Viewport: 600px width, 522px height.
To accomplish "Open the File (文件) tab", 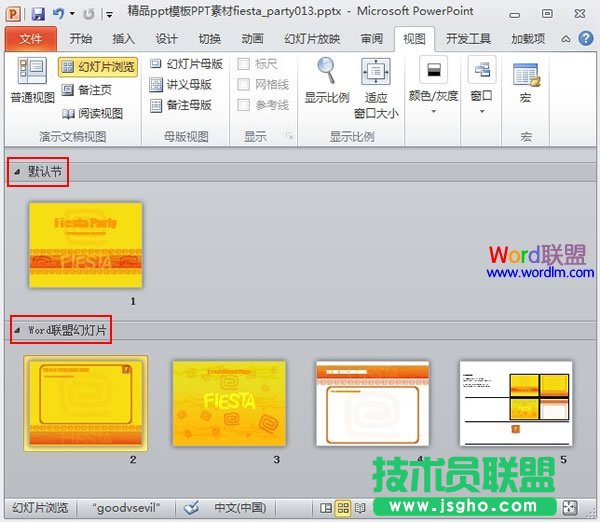I will click(31, 38).
